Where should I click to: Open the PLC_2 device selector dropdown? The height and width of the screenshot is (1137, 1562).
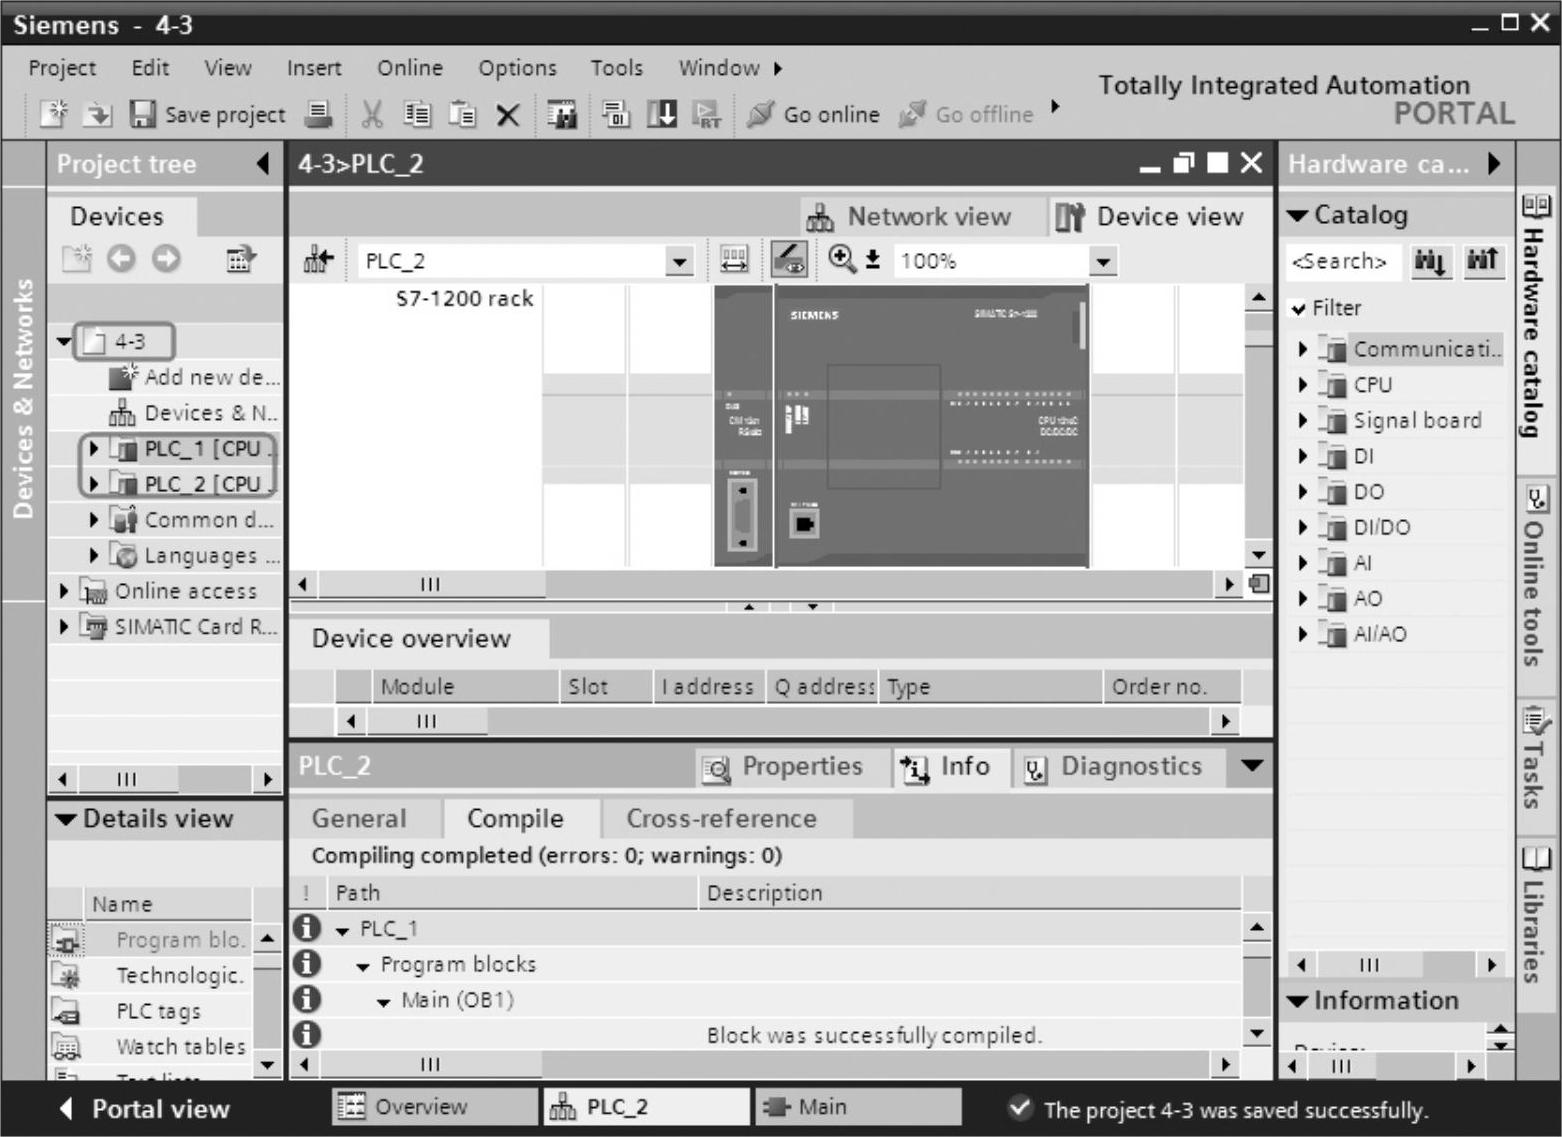679,262
